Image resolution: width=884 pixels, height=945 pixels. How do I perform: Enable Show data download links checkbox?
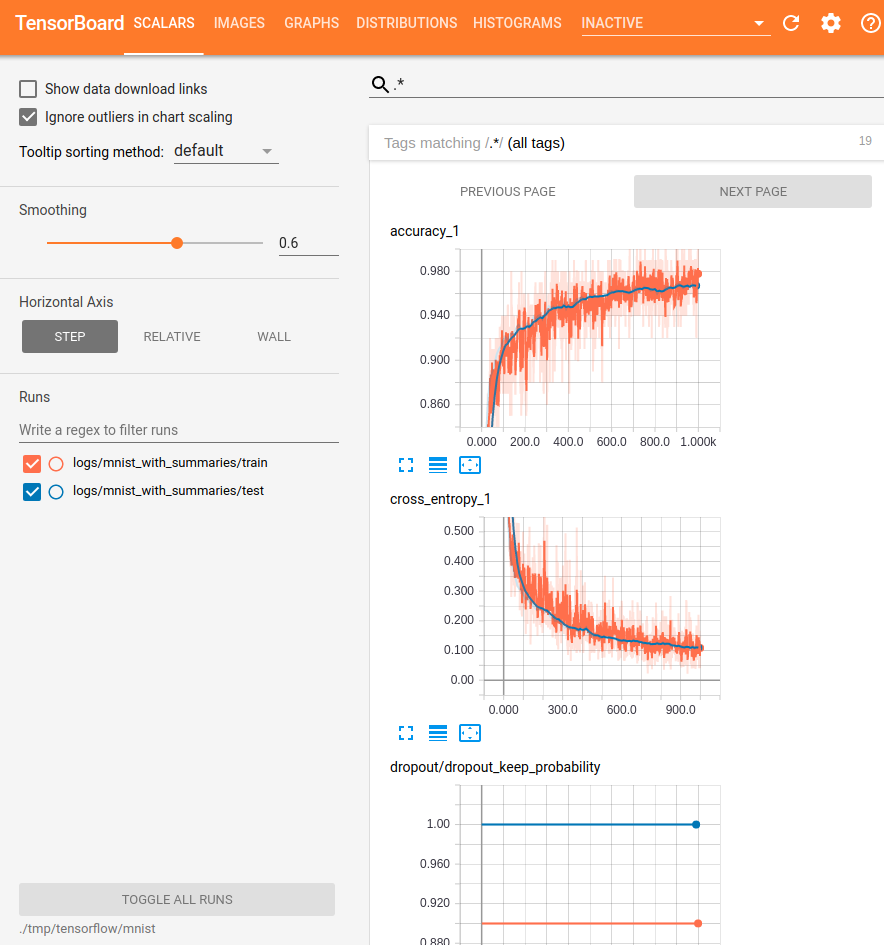coord(28,89)
